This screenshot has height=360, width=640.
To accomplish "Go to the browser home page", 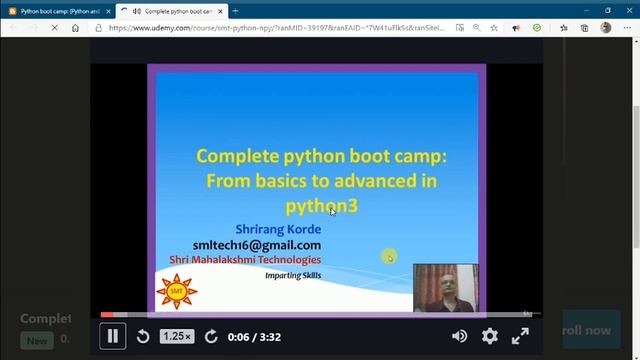I will [75, 28].
